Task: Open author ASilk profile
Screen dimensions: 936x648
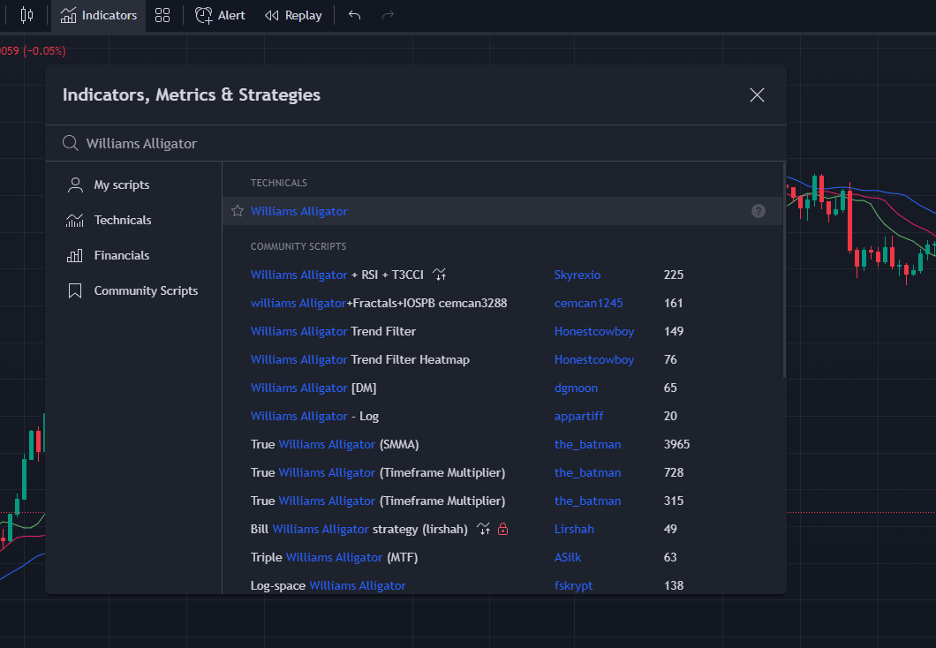Action: pyautogui.click(x=568, y=557)
